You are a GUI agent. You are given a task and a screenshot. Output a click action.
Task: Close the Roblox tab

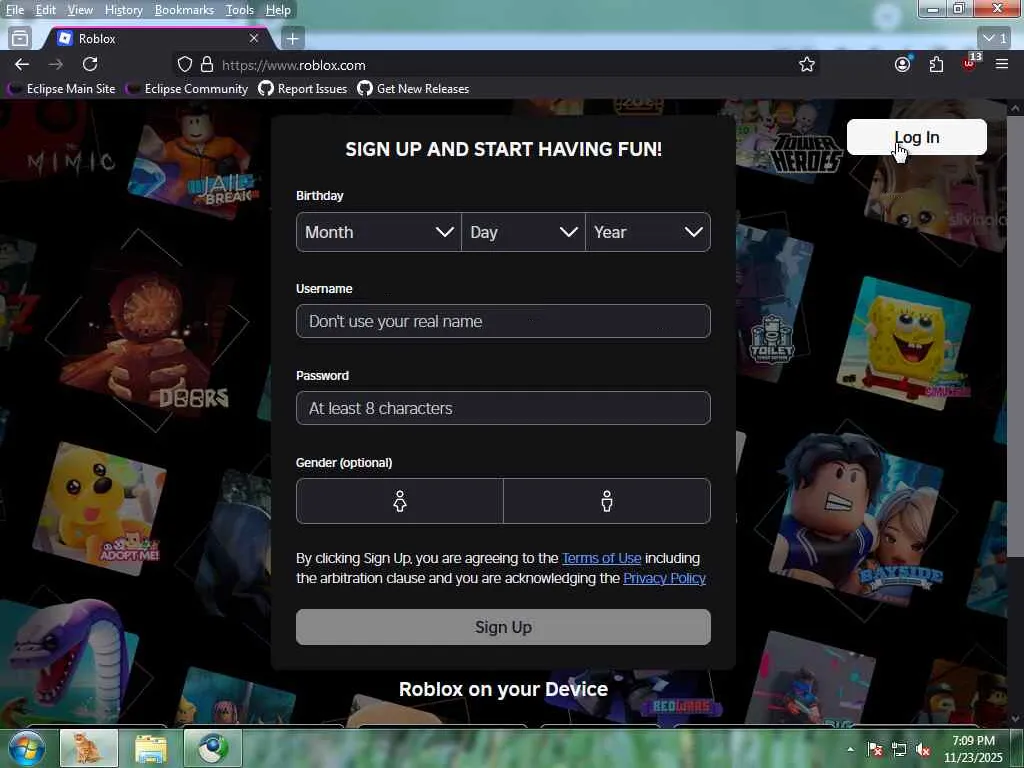254,39
